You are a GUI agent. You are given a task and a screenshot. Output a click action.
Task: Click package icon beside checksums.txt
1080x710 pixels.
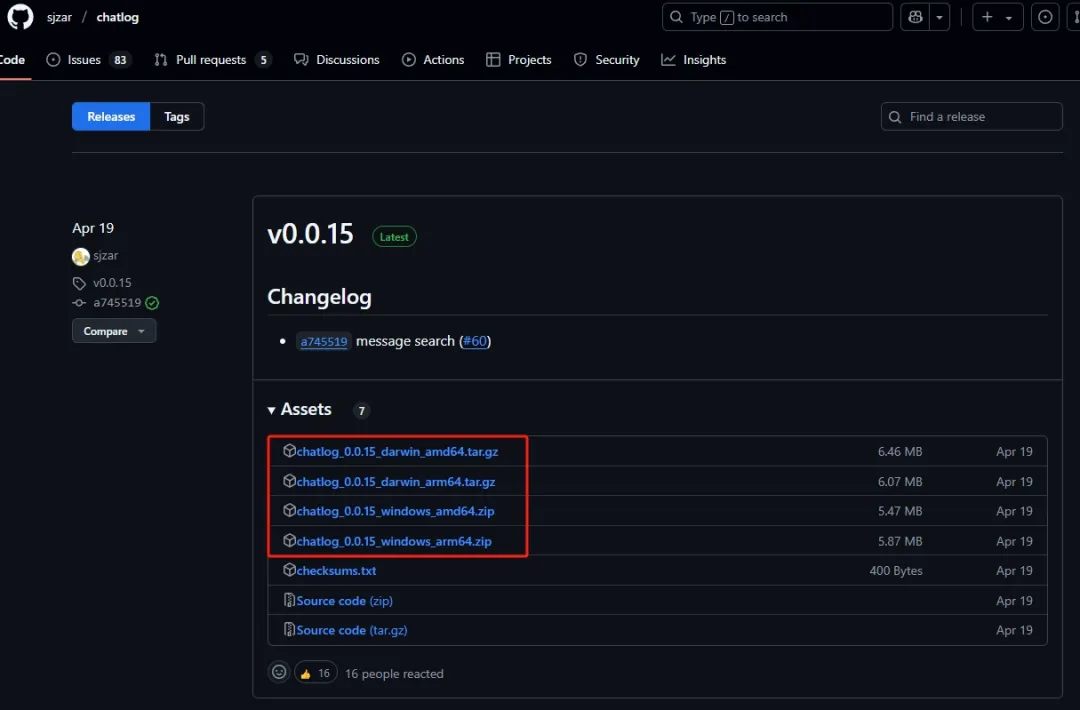(289, 570)
